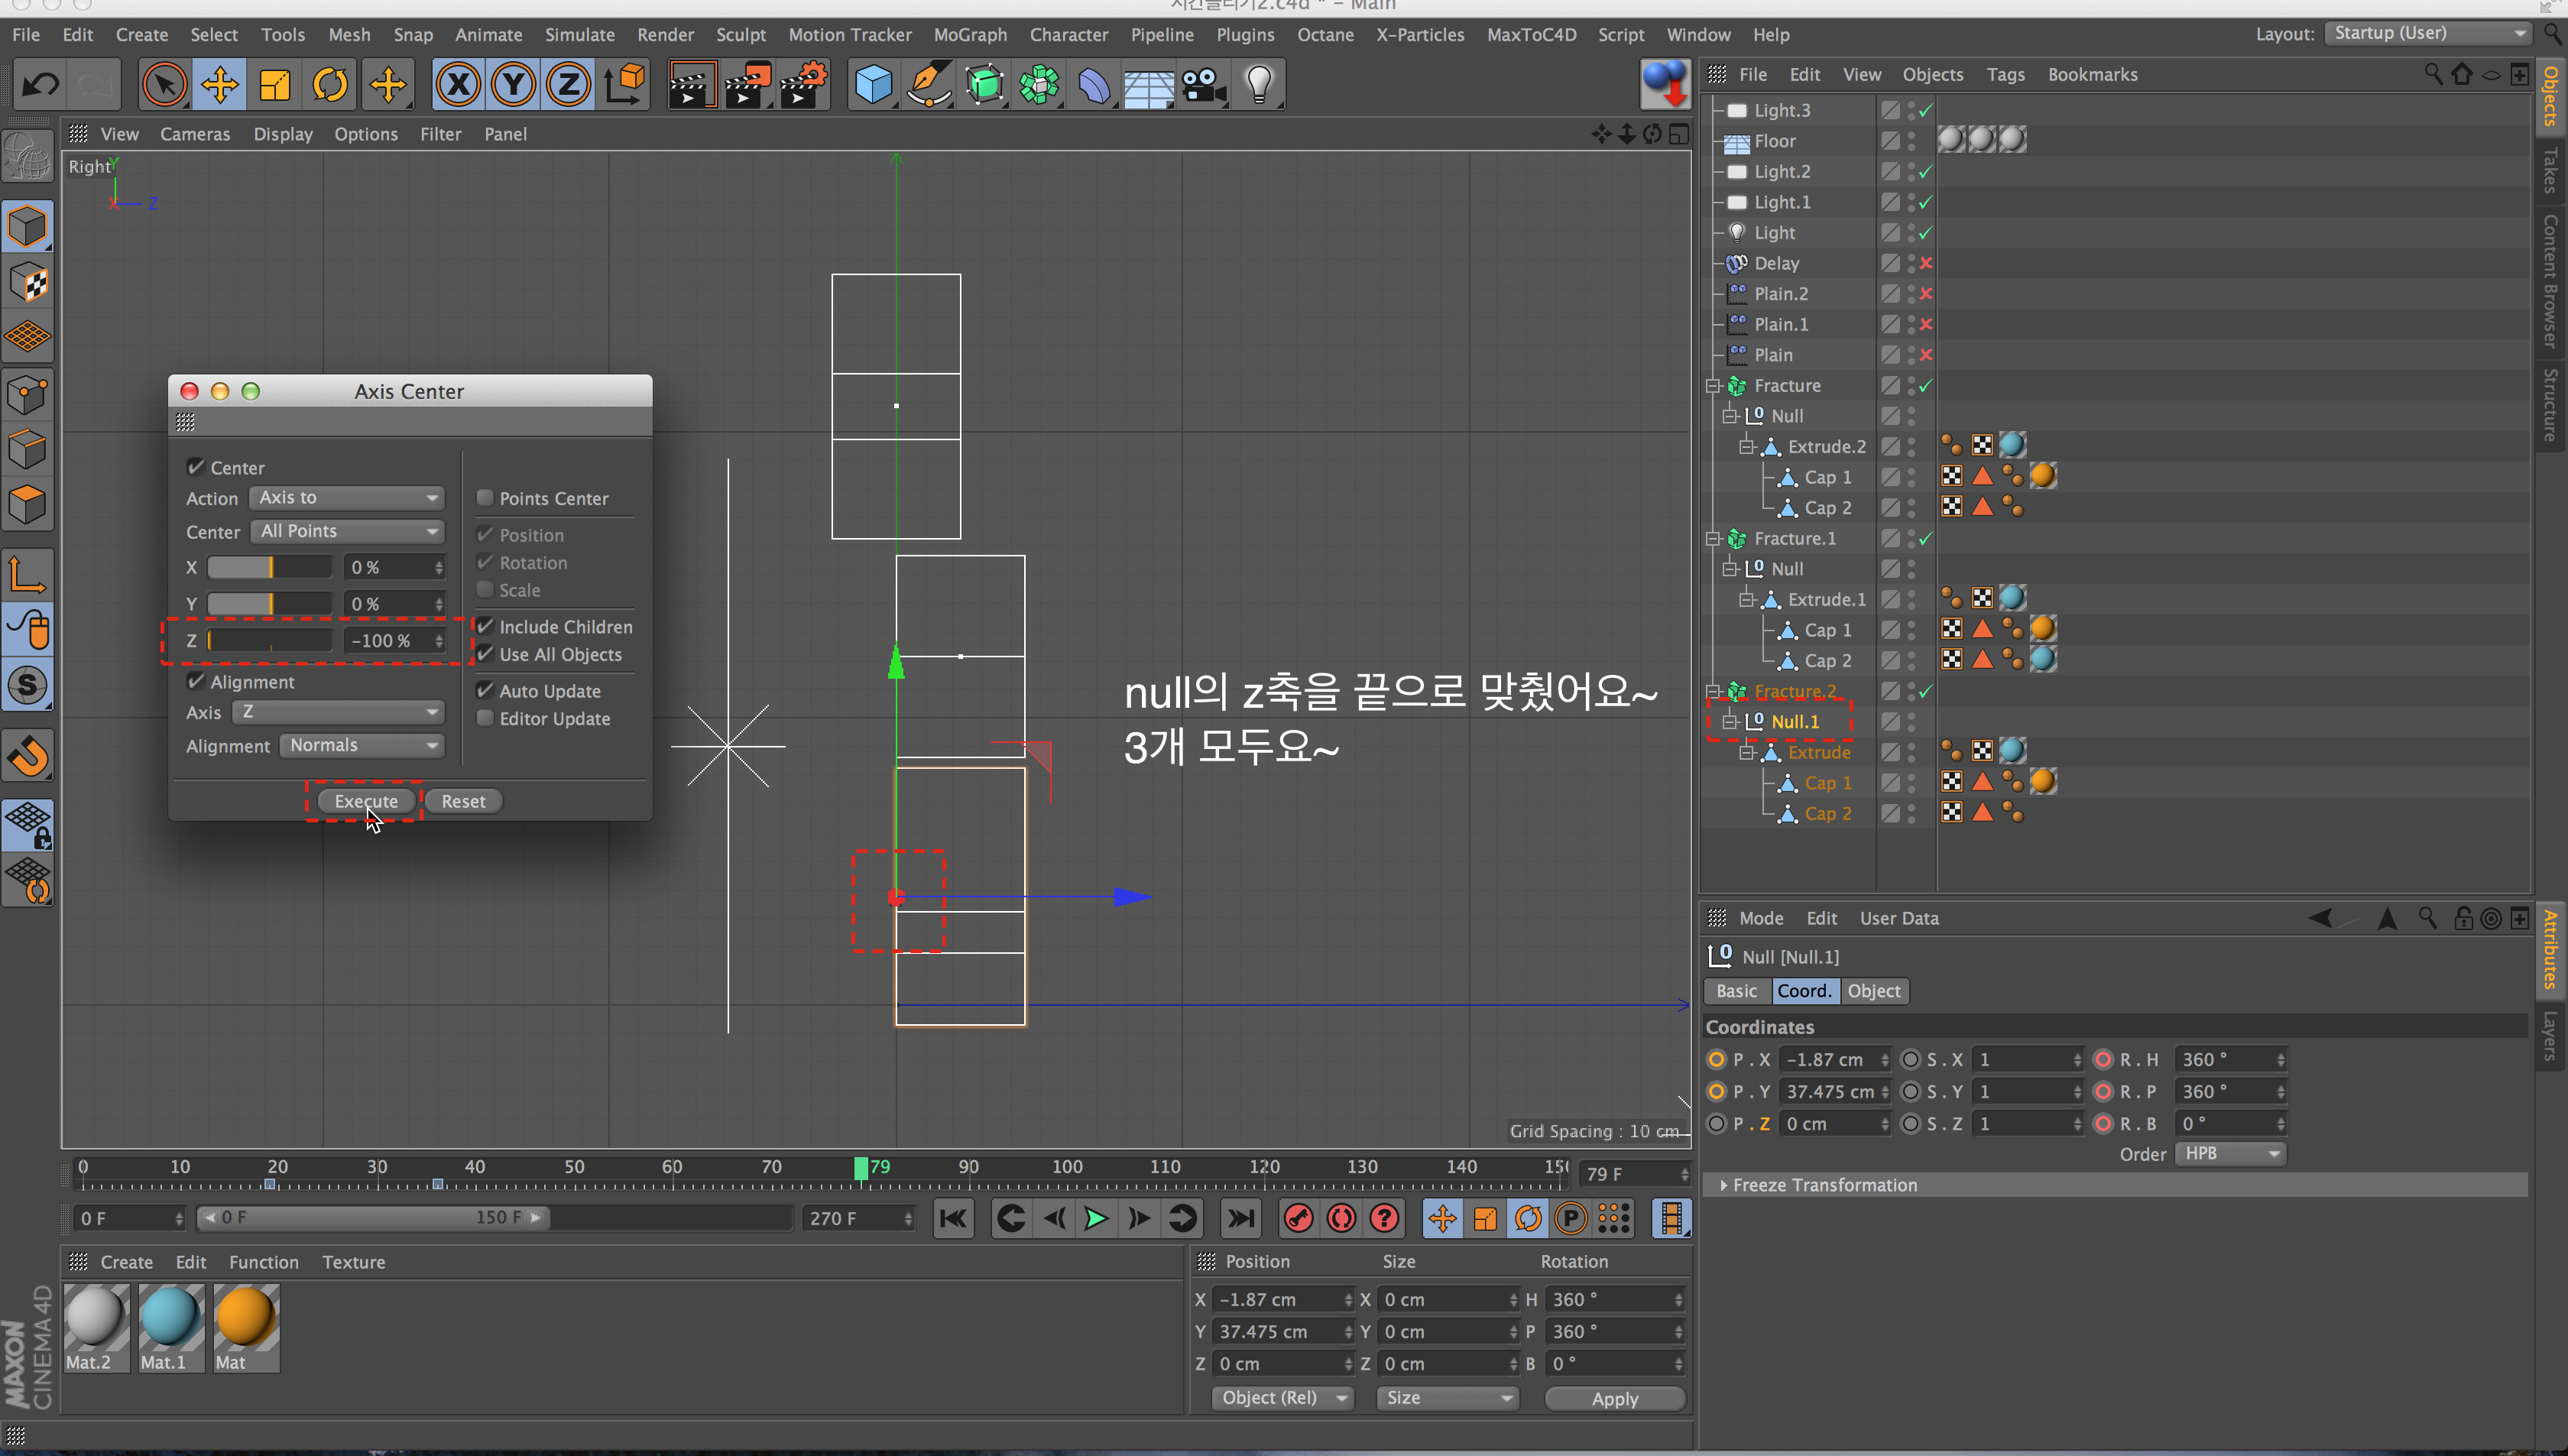Open the Object (Rel) dropdown

pos(1283,1397)
